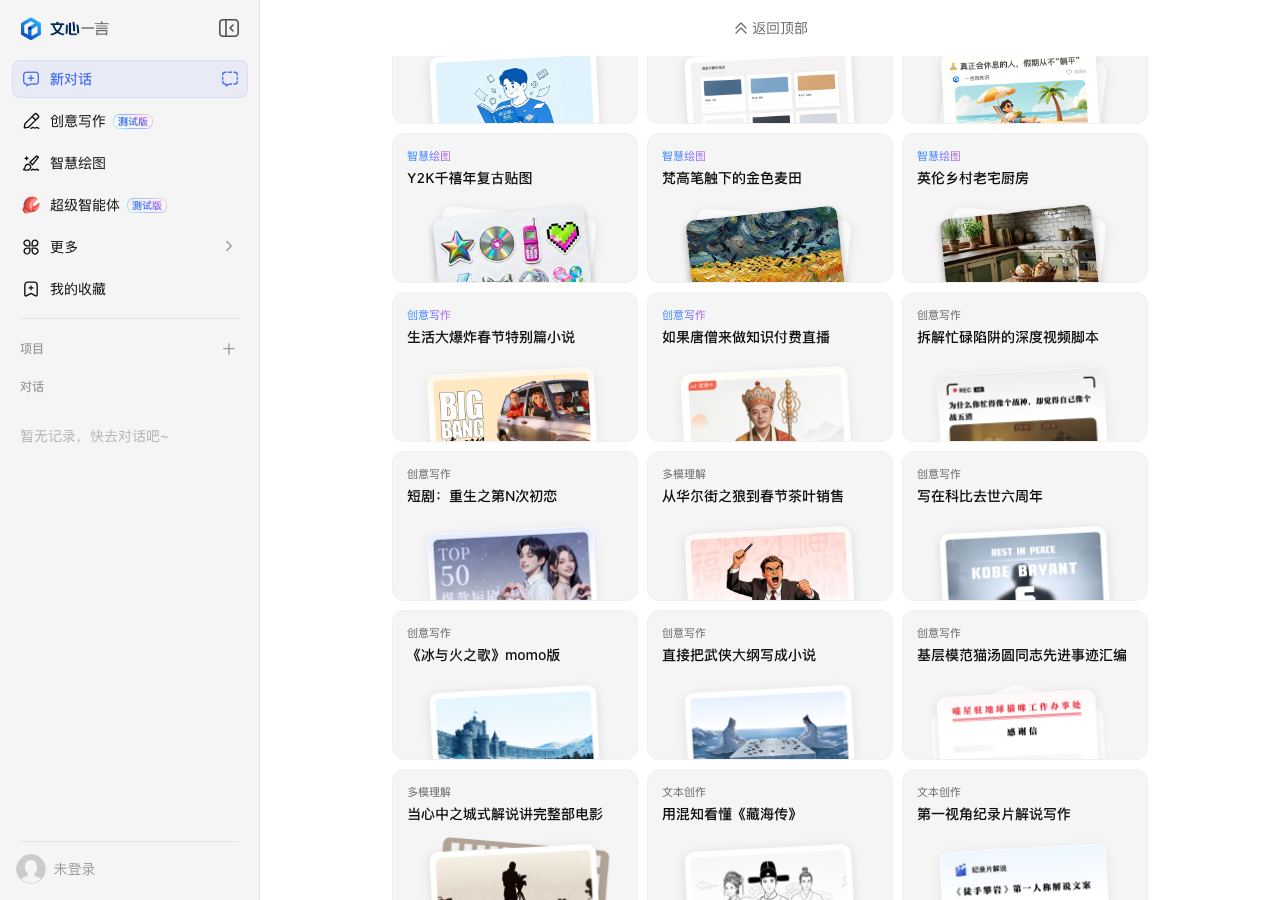Click the Big Bang car thumbnail
The image size is (1280, 900).
pyautogui.click(x=512, y=406)
